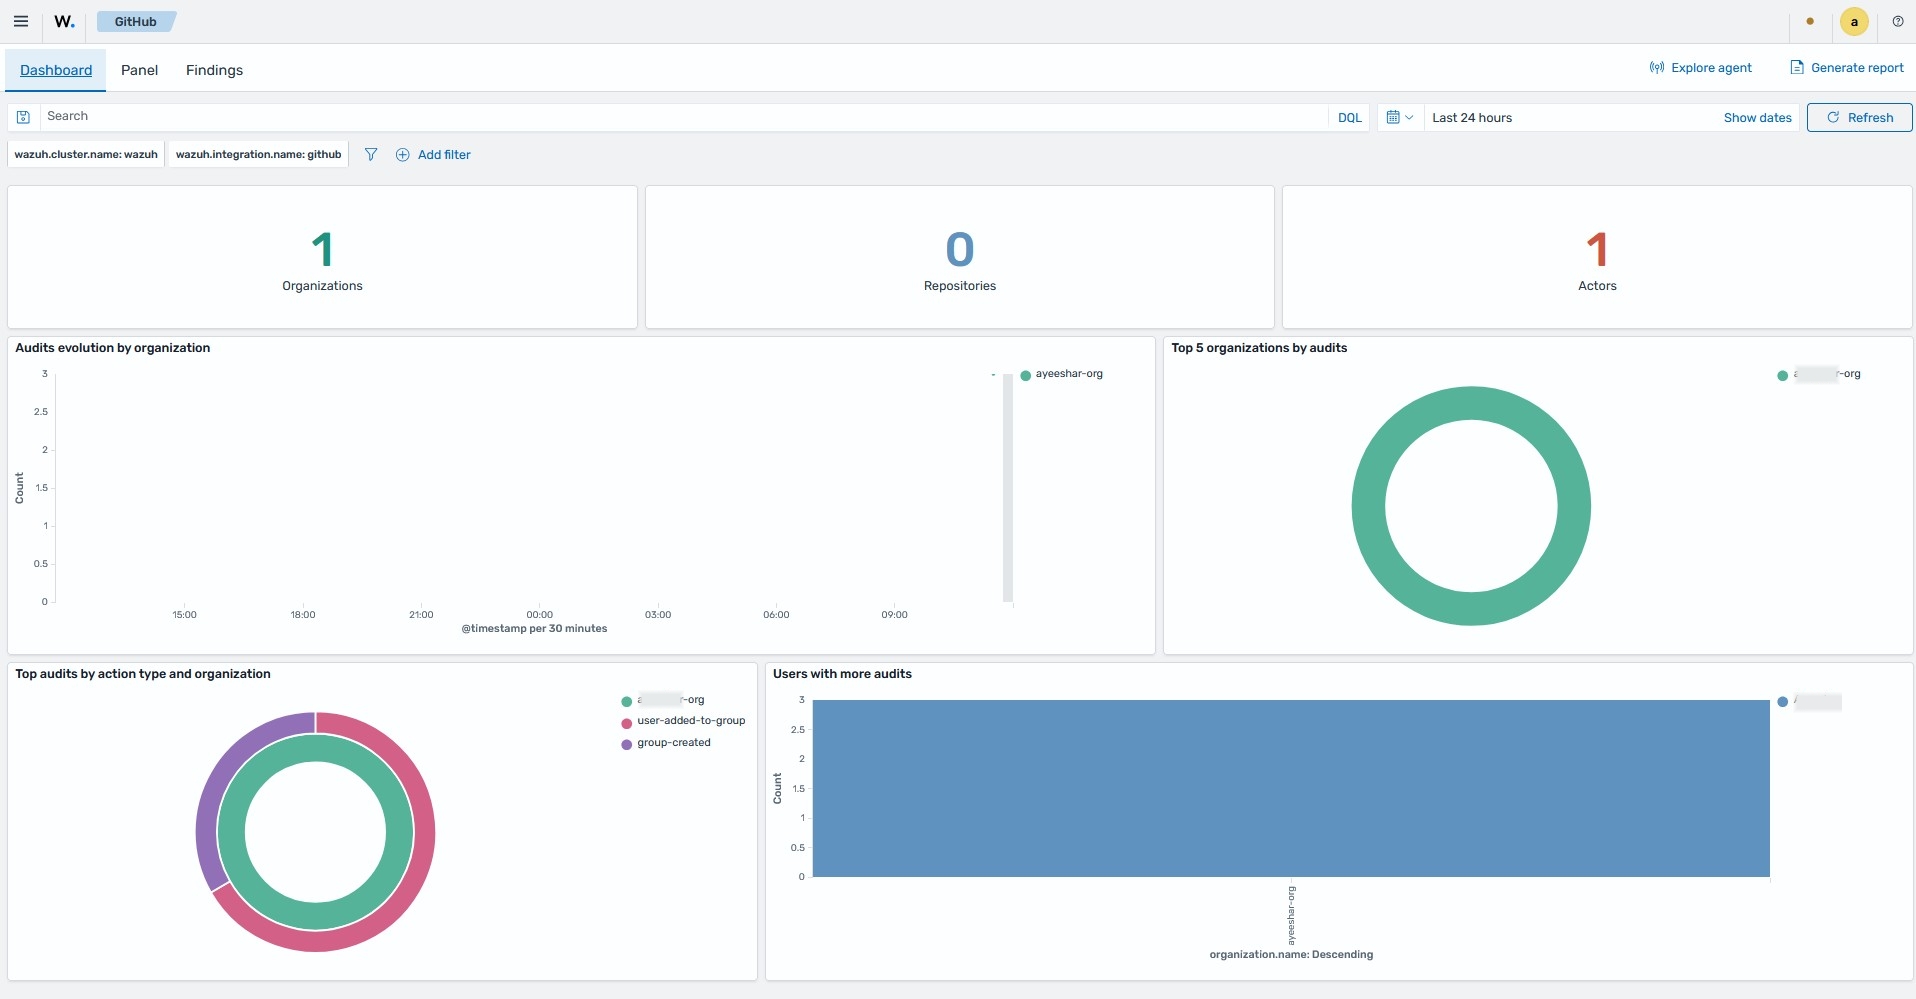Image resolution: width=1916 pixels, height=999 pixels.
Task: Click the Wazuh home logo
Action: pos(65,21)
